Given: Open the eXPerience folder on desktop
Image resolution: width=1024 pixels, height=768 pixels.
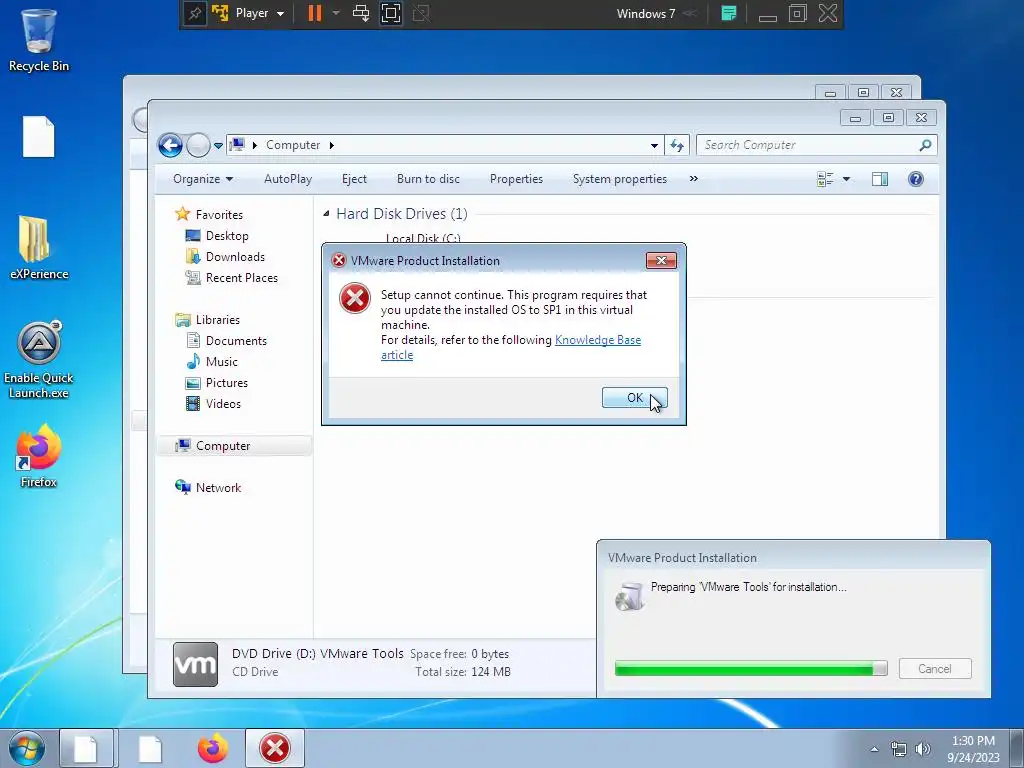Looking at the screenshot, I should tap(39, 247).
